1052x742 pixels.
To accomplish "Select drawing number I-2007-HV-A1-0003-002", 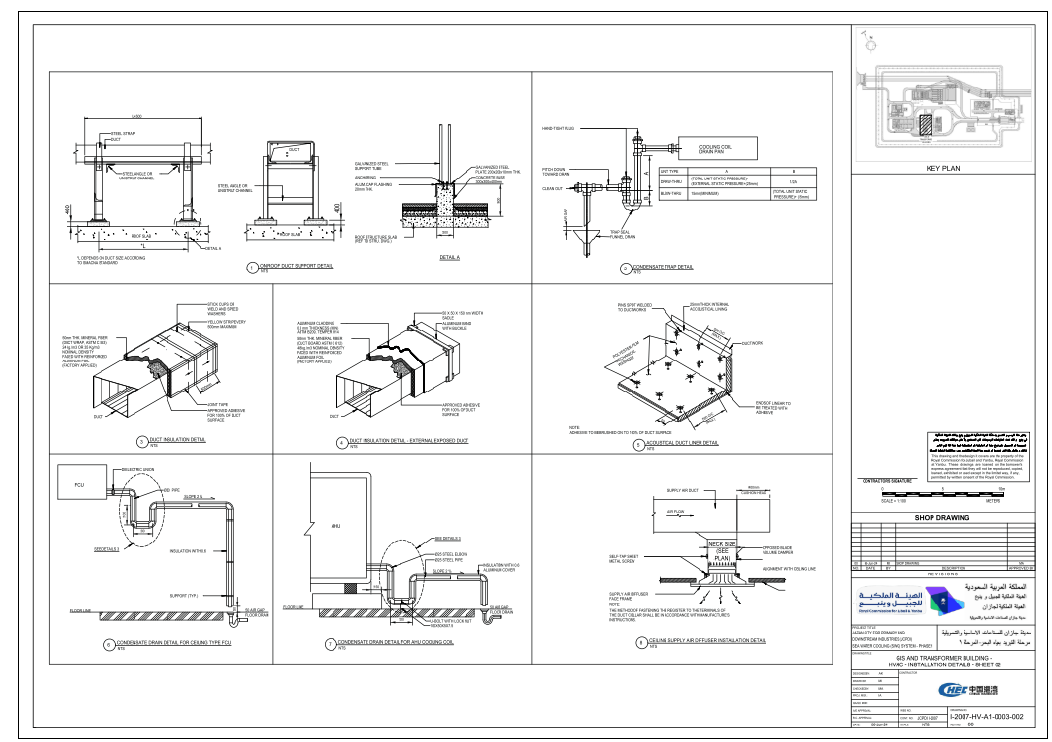I will 987,718.
